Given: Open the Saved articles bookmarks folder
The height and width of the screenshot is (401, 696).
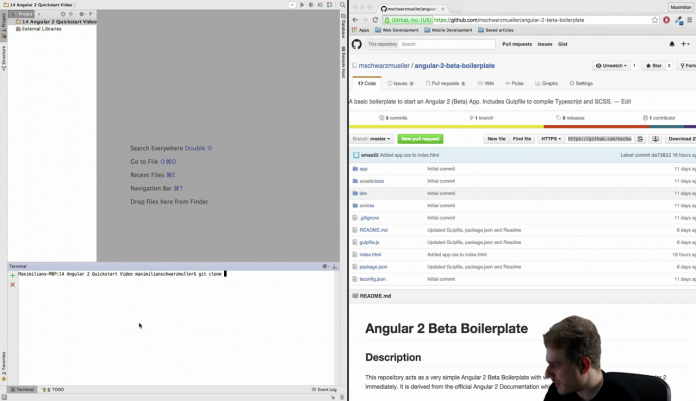Looking at the screenshot, I should coord(496,30).
